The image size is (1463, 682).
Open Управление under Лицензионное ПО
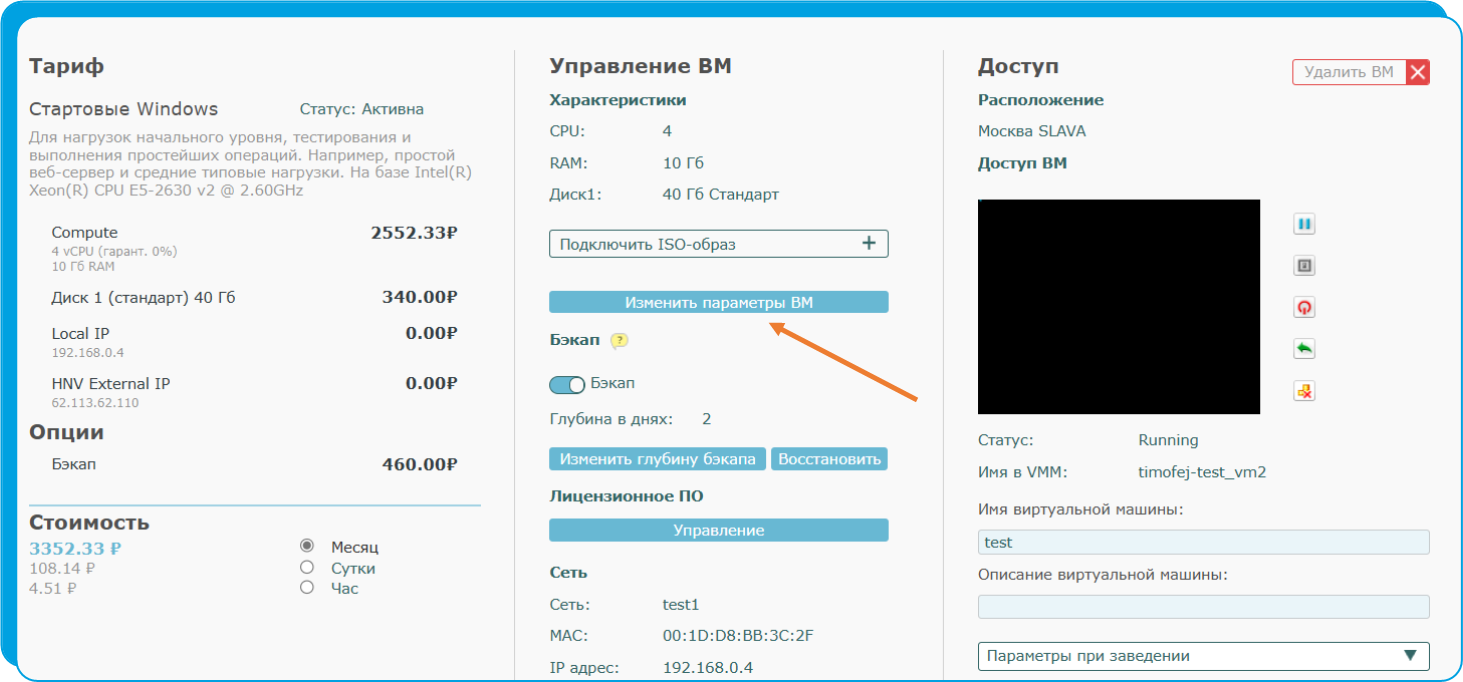pos(718,530)
